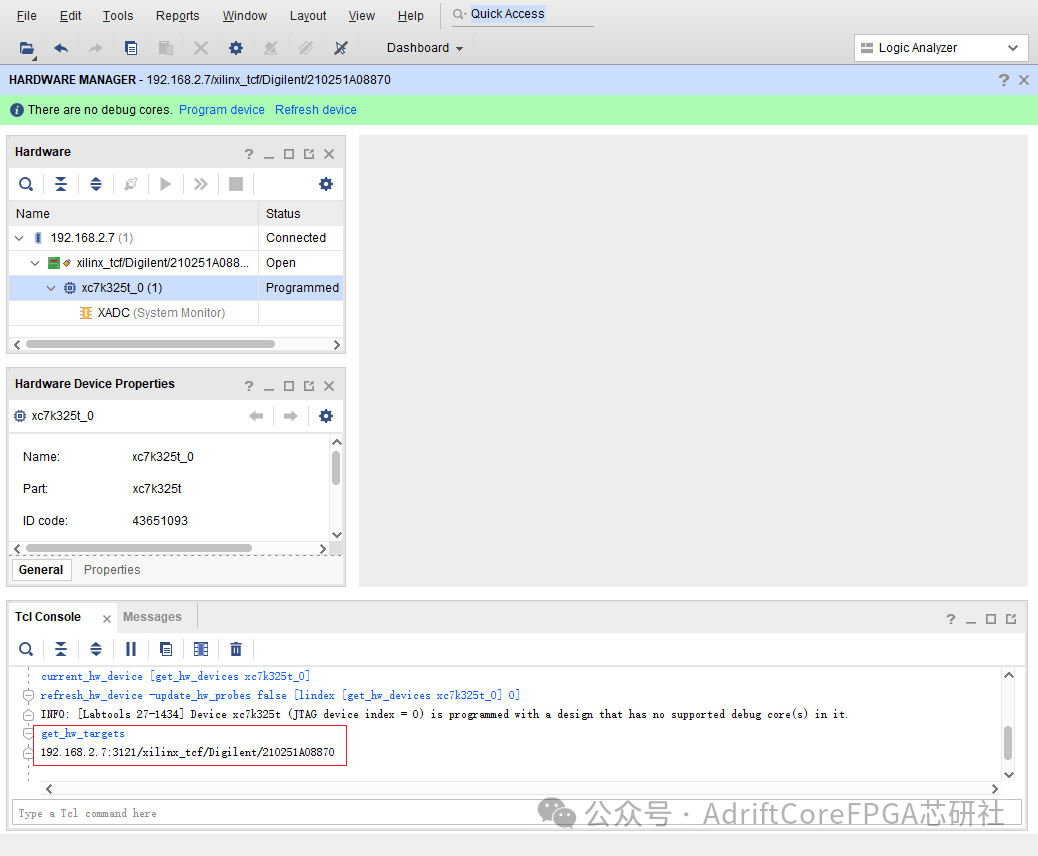This screenshot has width=1038, height=856.
Task: Open Hardware panel settings gear
Action: pos(326,184)
